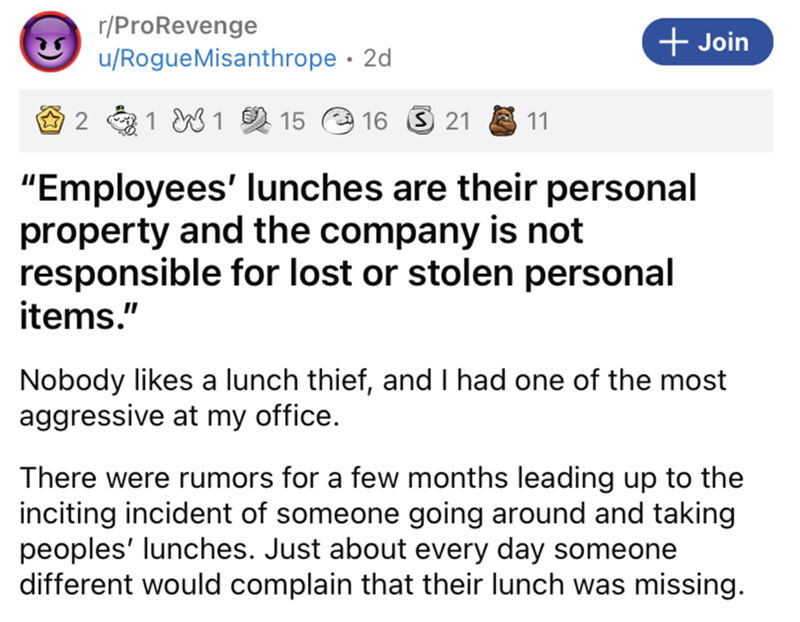Click the '2d' post timestamp
The height and width of the screenshot is (622, 800).
376,59
